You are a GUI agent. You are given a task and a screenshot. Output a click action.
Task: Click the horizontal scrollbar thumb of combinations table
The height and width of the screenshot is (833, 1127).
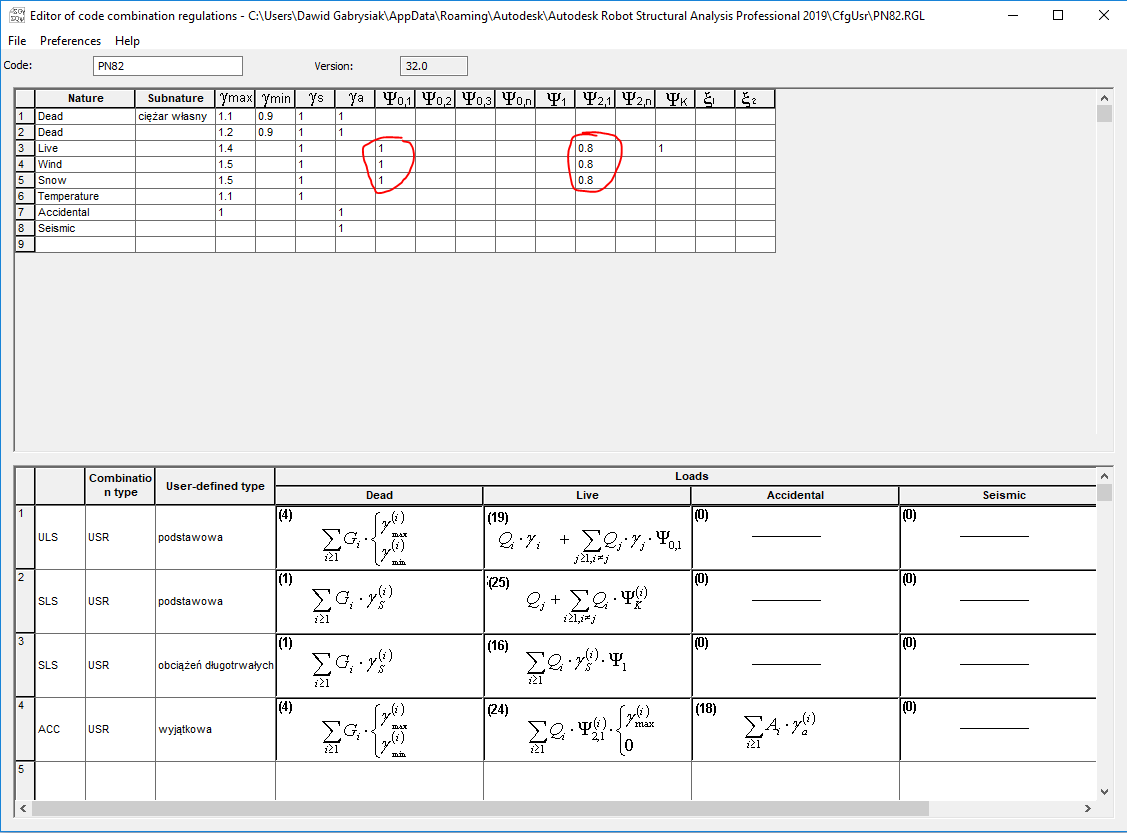coord(480,809)
